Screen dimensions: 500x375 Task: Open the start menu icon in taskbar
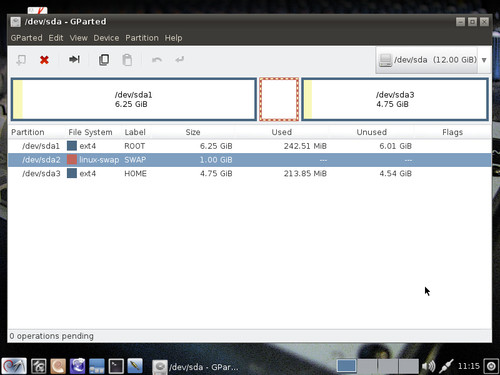click(x=14, y=366)
